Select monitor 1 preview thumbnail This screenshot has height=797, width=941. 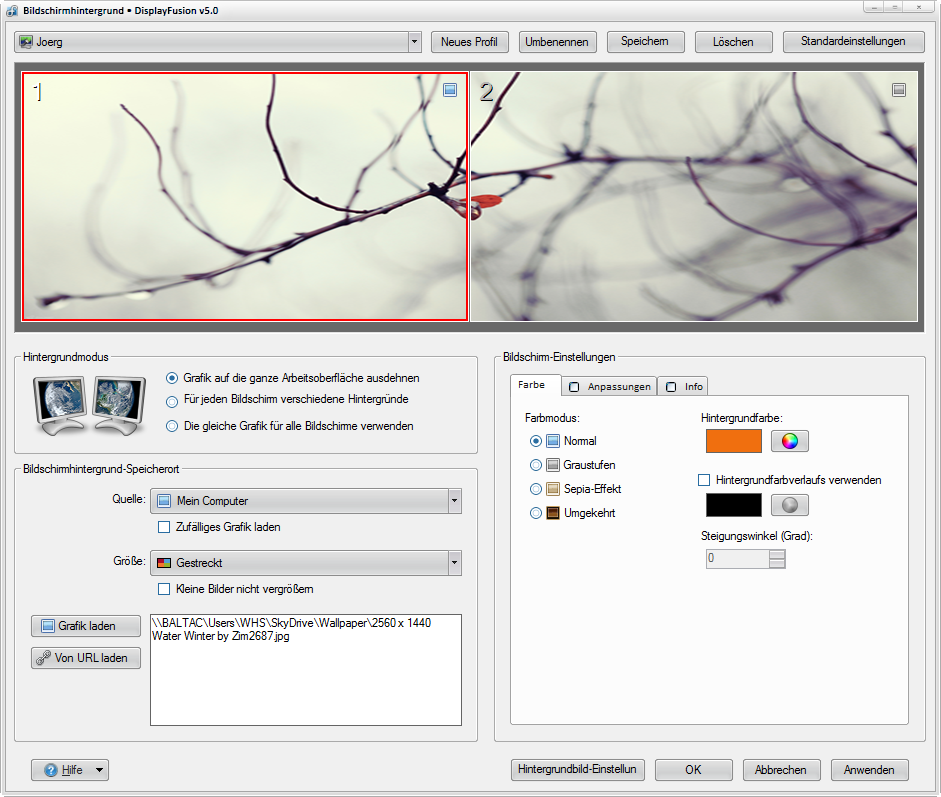point(245,197)
